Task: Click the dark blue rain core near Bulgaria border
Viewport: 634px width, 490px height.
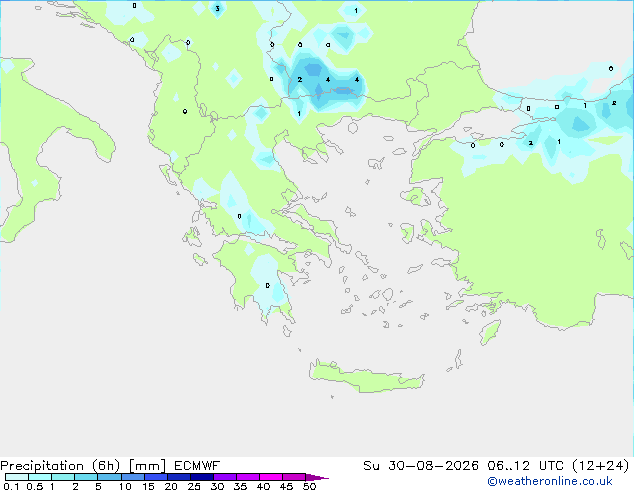Action: click(x=343, y=91)
